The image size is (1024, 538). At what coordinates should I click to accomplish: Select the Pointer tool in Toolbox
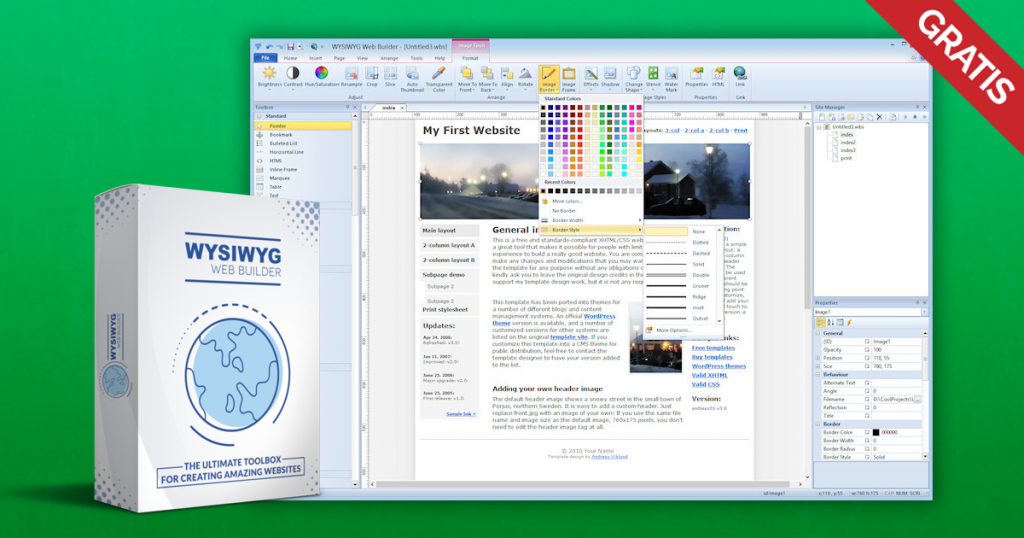(x=278, y=126)
